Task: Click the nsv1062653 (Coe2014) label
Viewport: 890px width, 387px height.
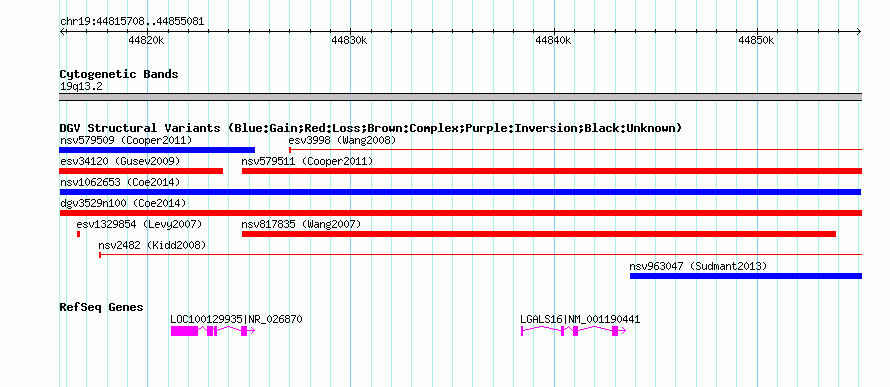Action: coord(120,182)
